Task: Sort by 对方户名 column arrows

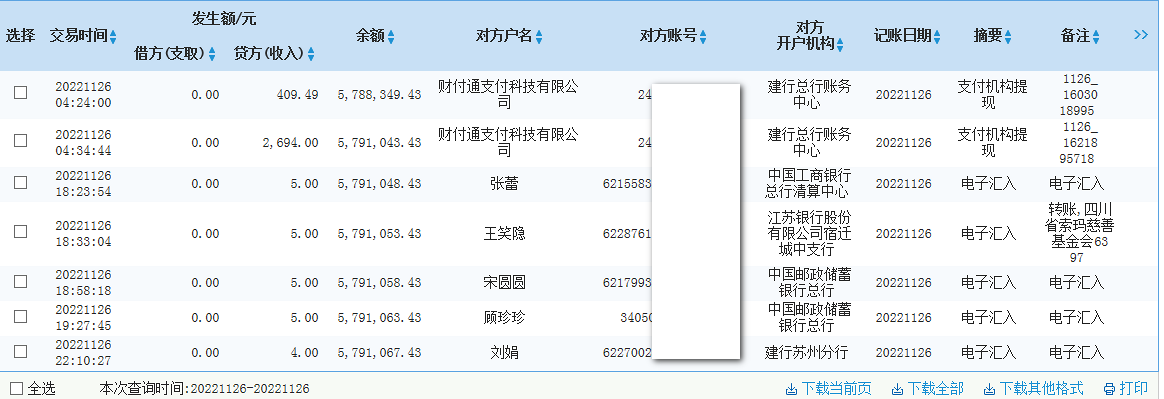Action: pyautogui.click(x=540, y=36)
